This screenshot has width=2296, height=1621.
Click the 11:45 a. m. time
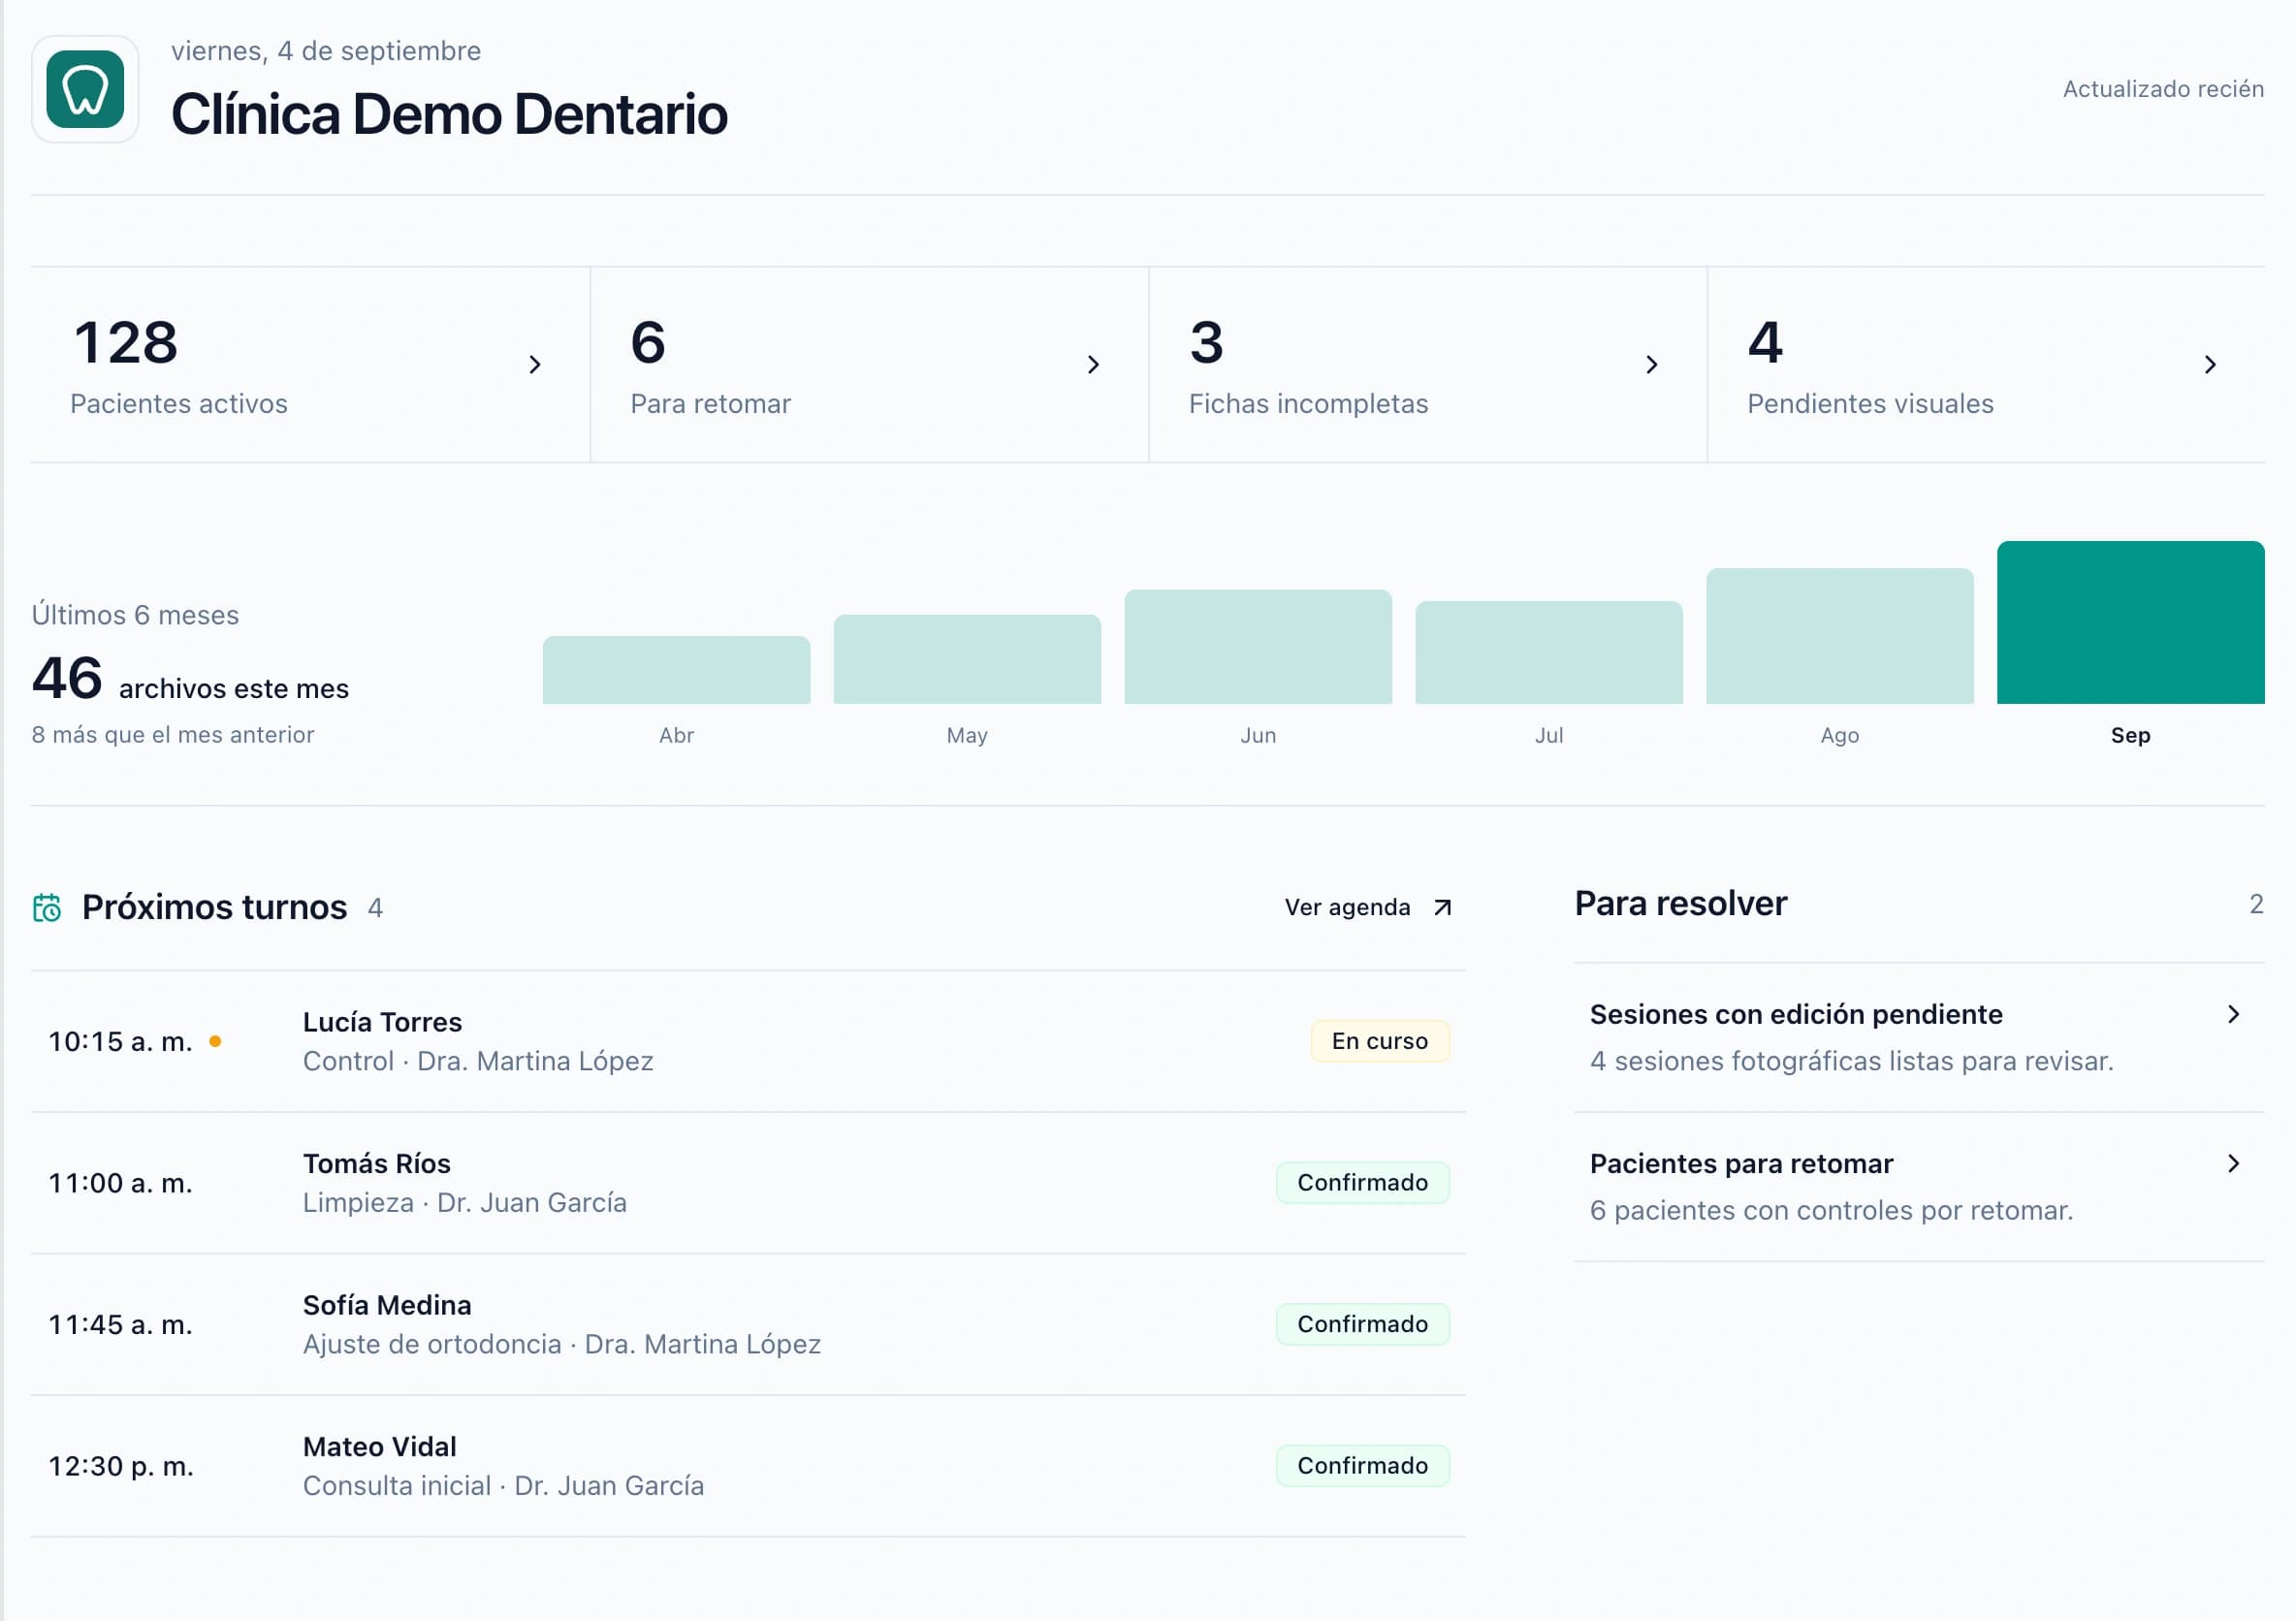click(x=120, y=1324)
